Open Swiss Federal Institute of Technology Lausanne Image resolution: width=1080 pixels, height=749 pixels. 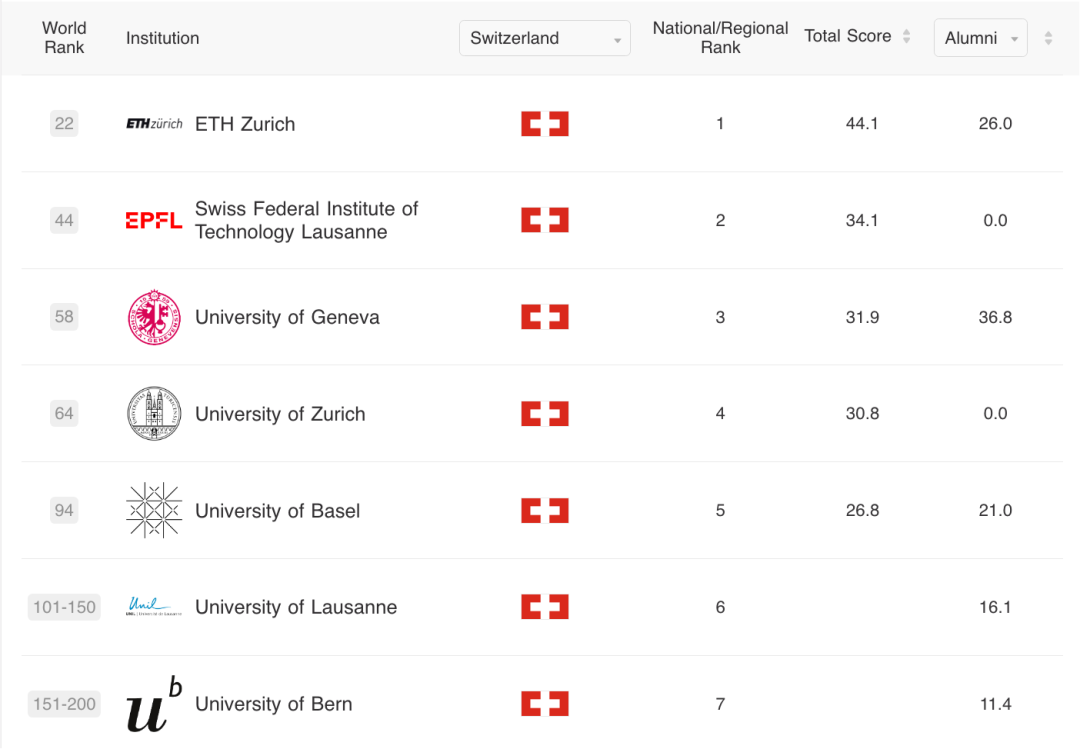[307, 220]
